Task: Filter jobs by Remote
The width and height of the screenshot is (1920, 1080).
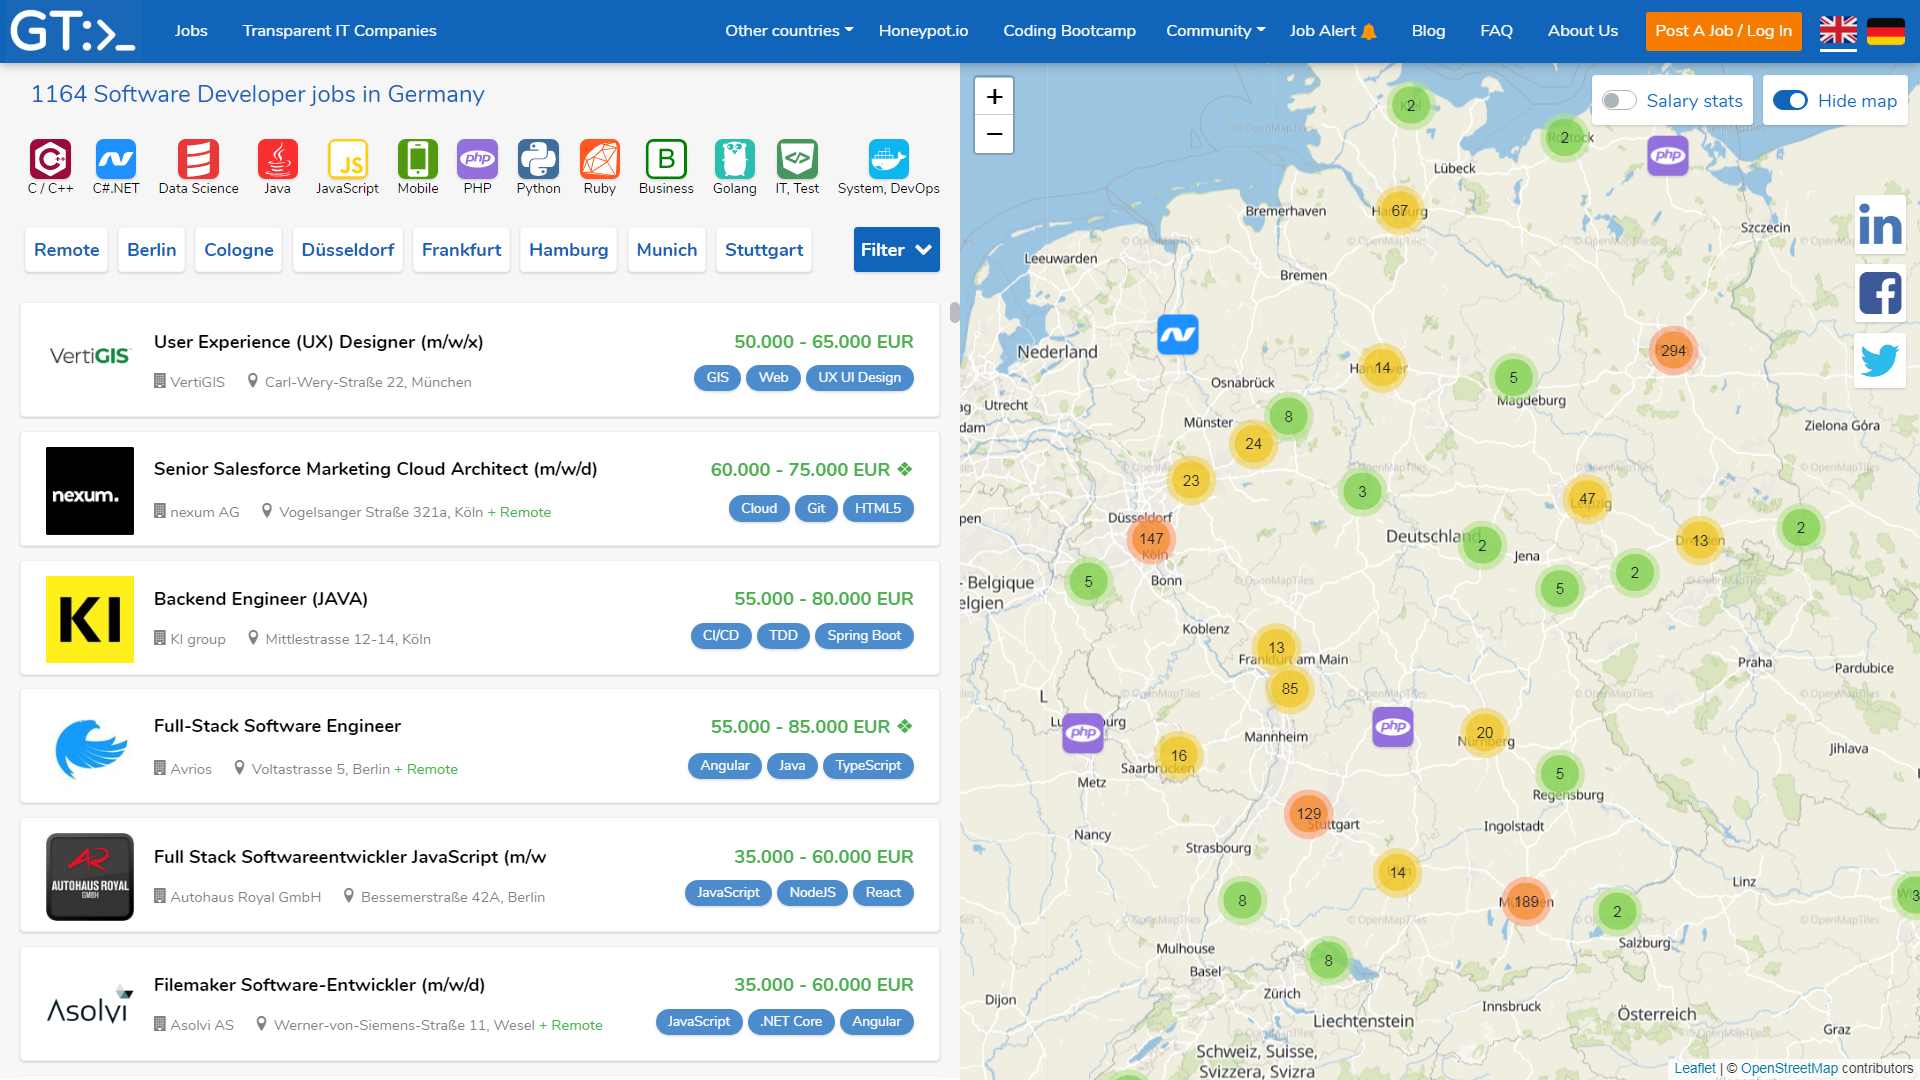Action: [x=67, y=250]
